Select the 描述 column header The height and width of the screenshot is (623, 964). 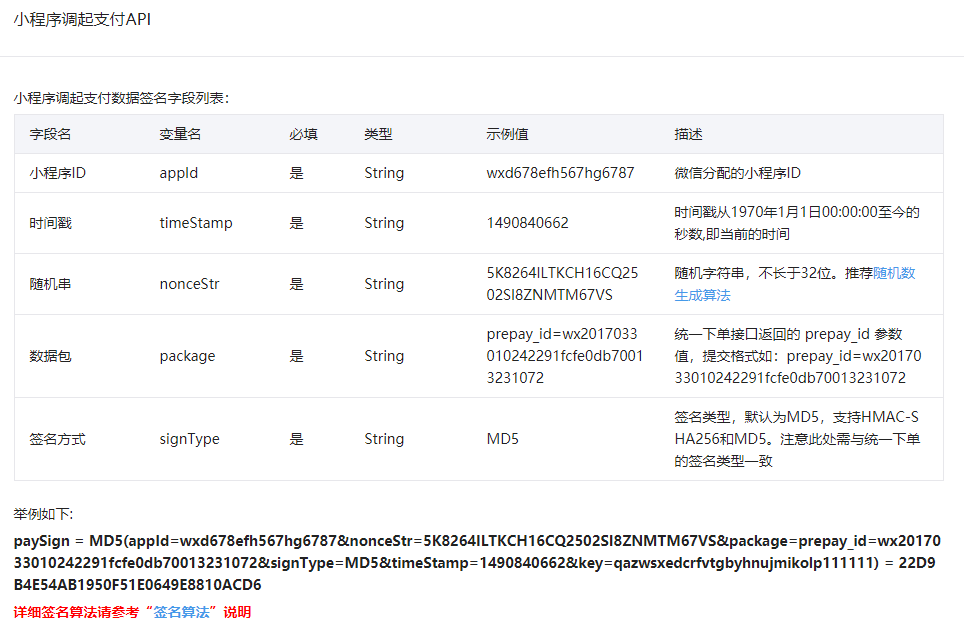(x=689, y=134)
